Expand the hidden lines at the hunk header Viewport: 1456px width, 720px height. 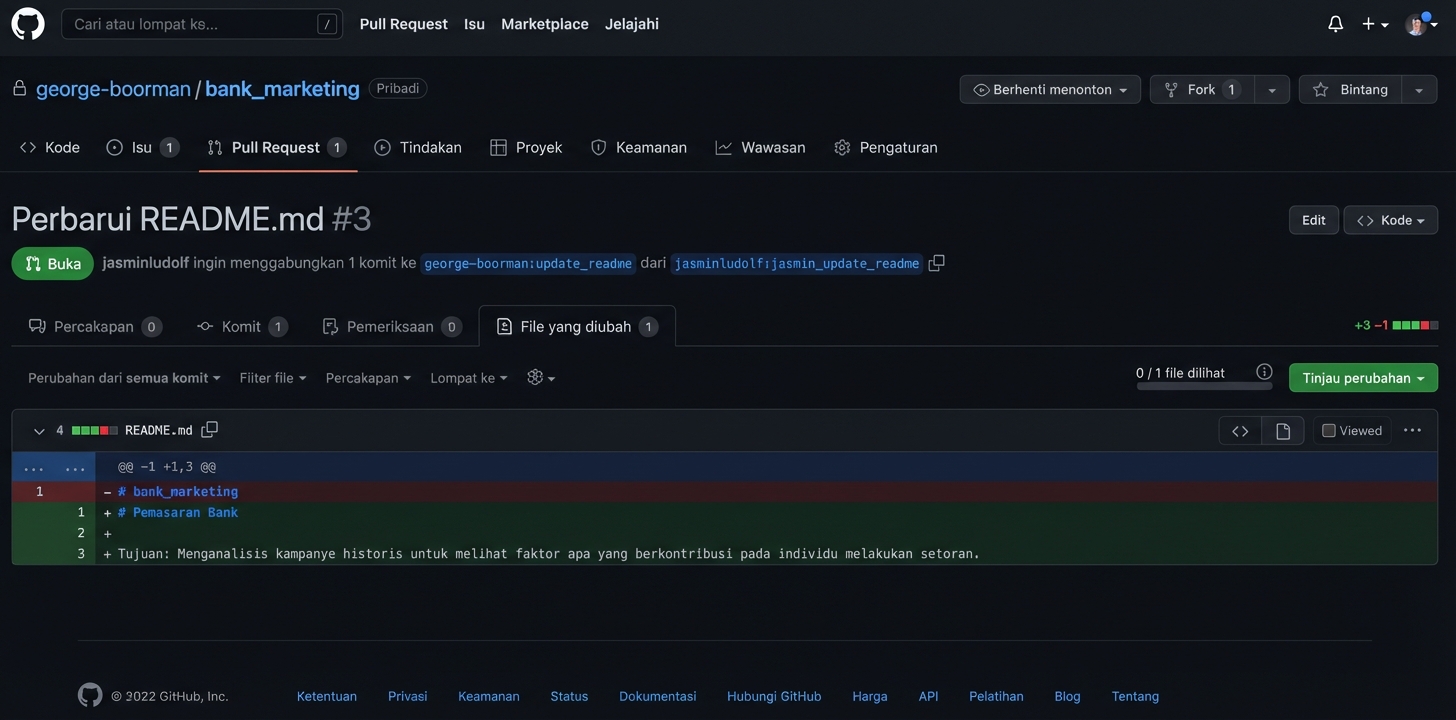53,467
